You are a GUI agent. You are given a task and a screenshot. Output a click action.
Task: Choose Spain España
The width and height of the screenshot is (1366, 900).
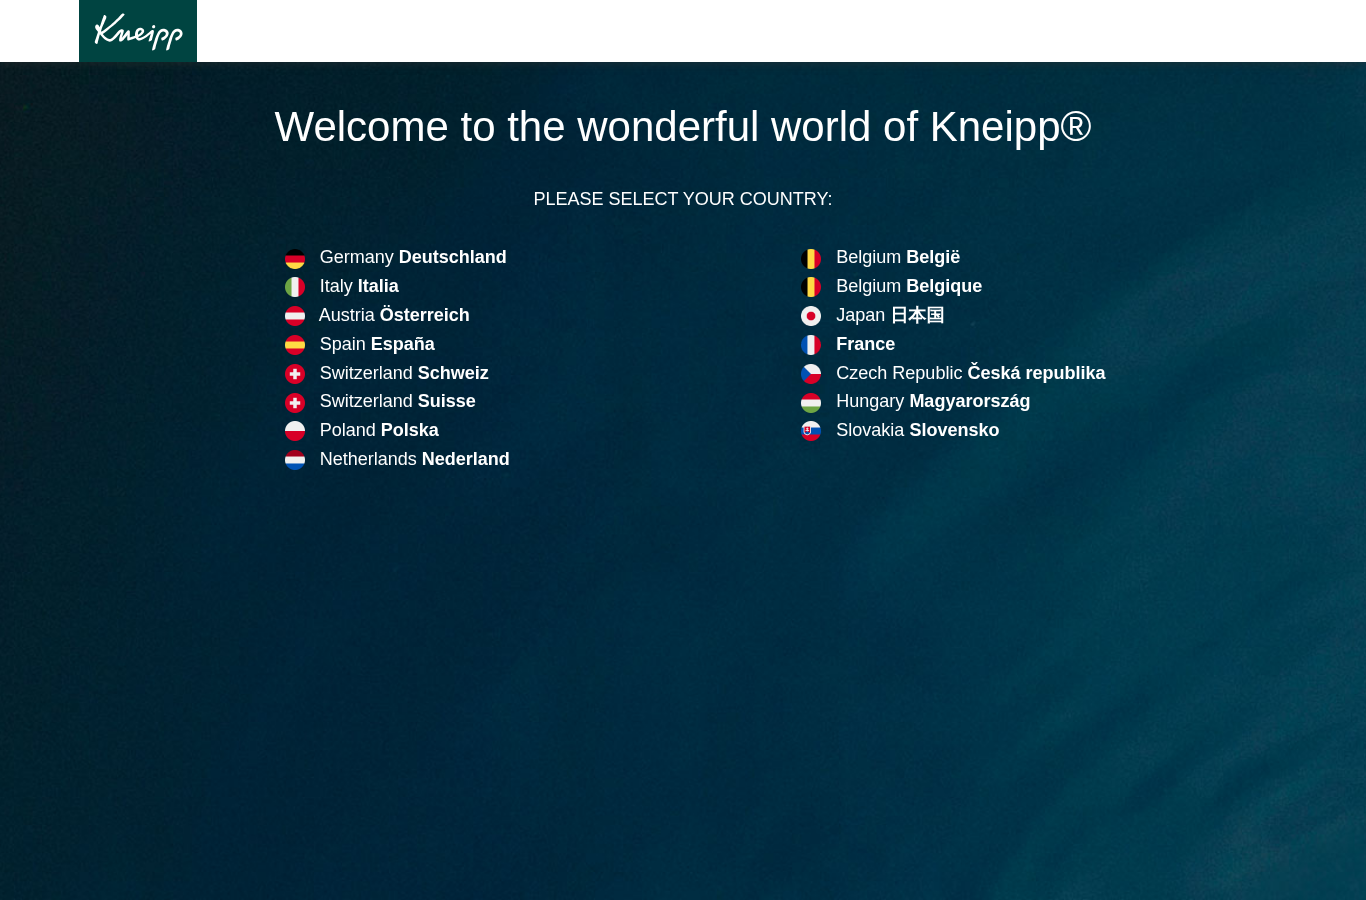377,344
